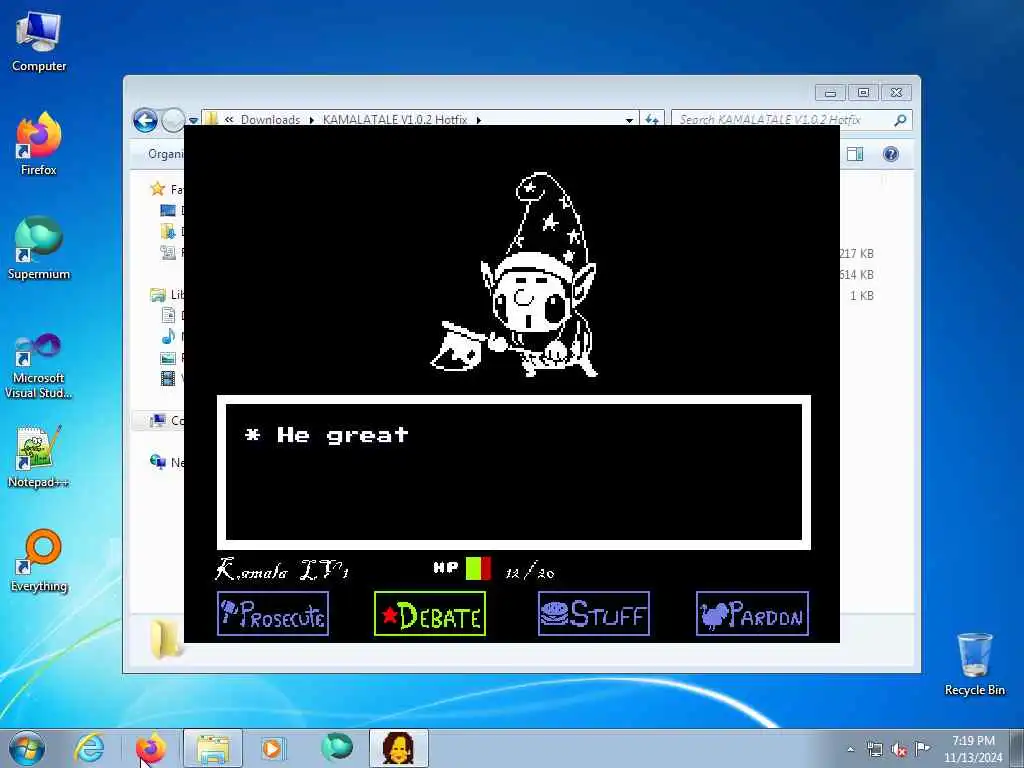Open Supermium desktop shortcut

(x=39, y=249)
